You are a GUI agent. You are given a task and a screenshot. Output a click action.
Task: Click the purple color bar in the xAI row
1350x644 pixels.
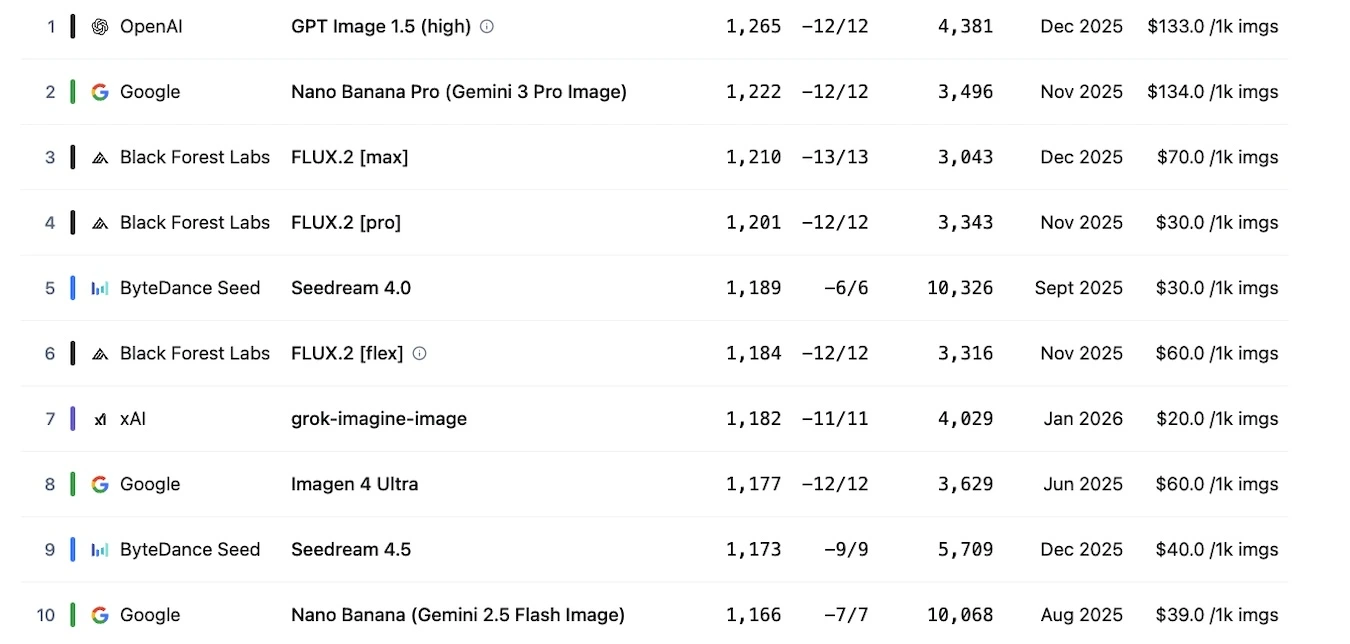click(73, 419)
